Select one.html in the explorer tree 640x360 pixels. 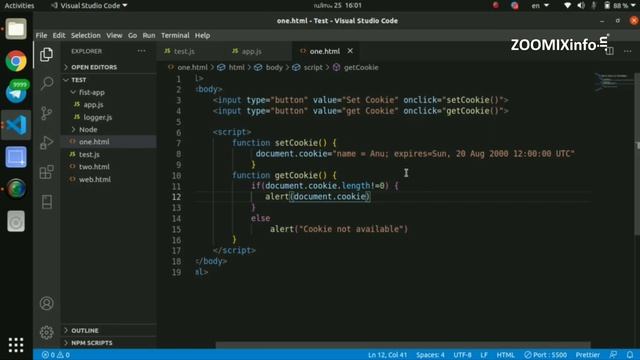click(x=94, y=142)
